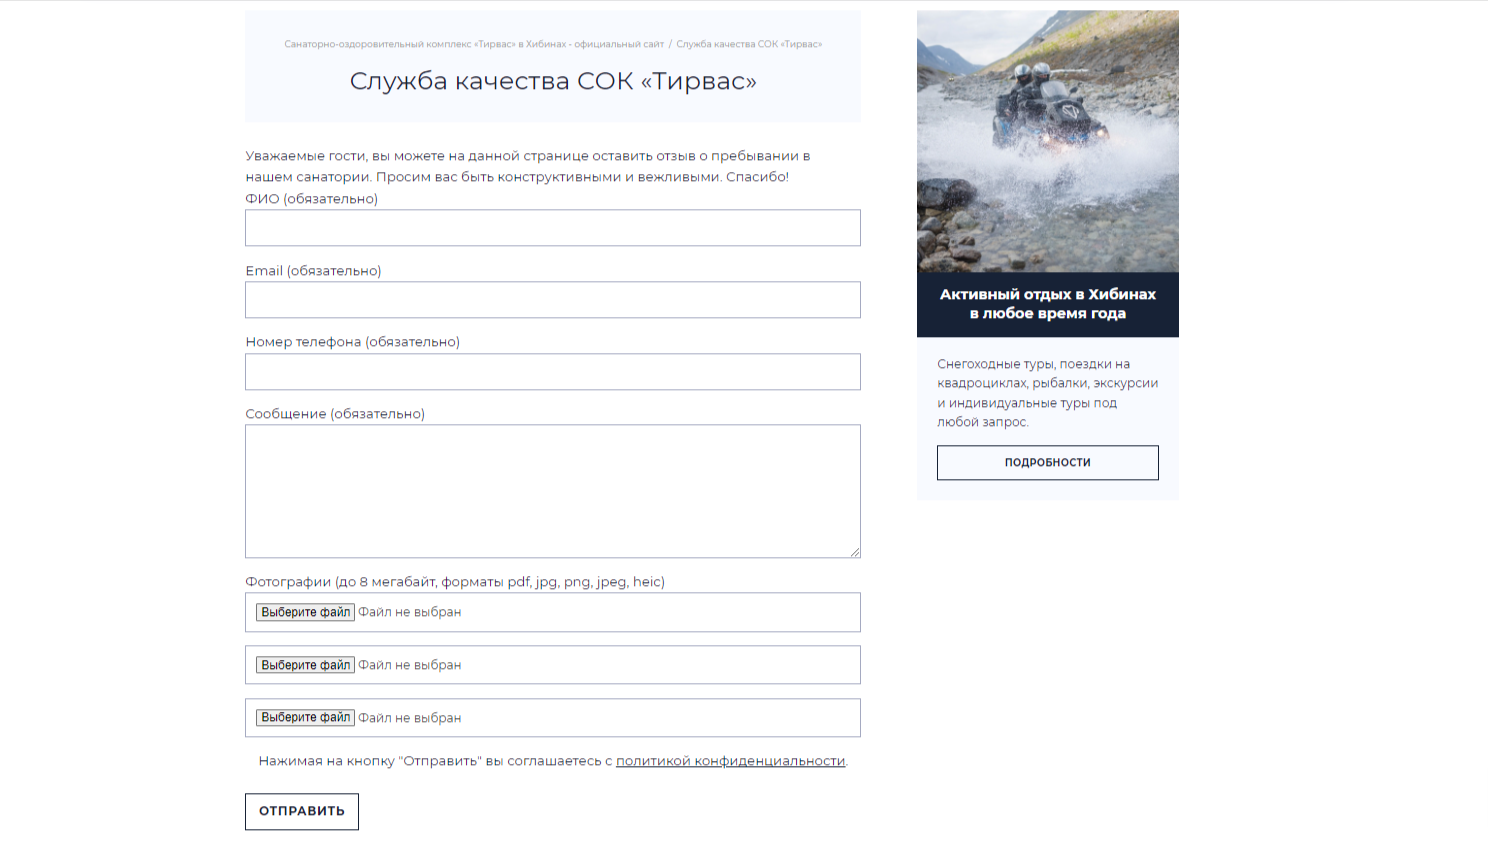Open the политикой конфиденциальности link
The width and height of the screenshot is (1488, 845).
pyautogui.click(x=730, y=761)
